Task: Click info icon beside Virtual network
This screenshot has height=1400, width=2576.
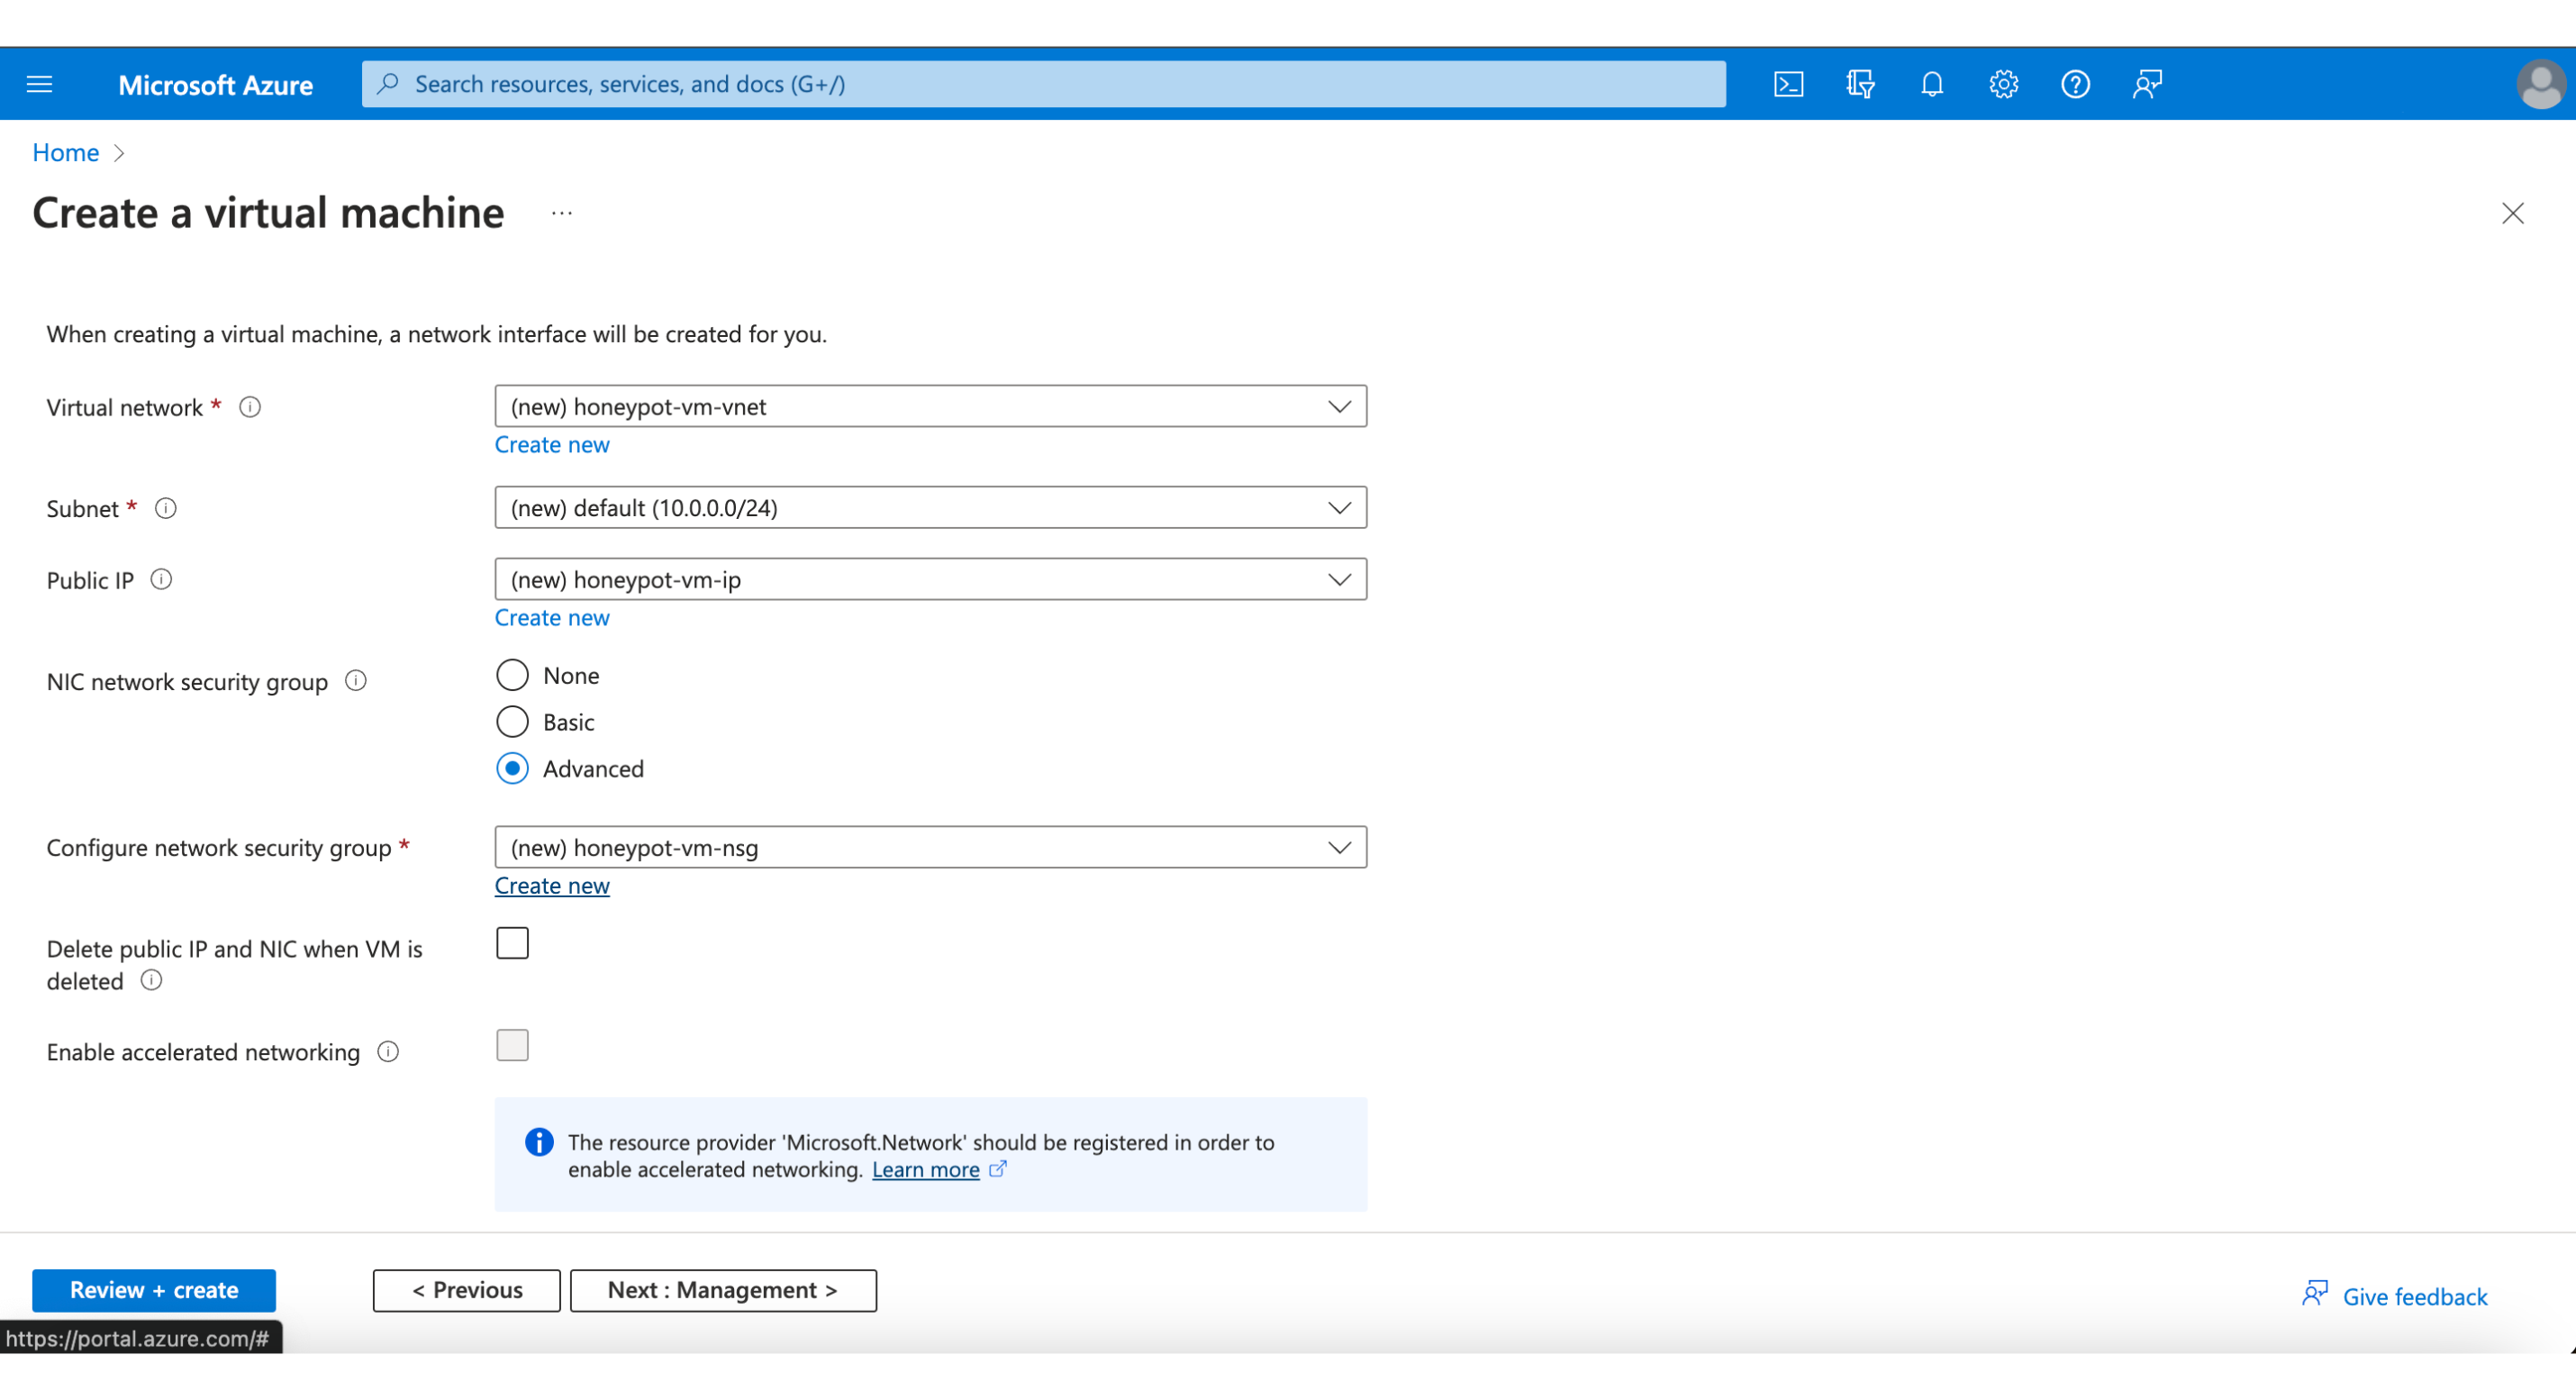Action: coord(250,407)
